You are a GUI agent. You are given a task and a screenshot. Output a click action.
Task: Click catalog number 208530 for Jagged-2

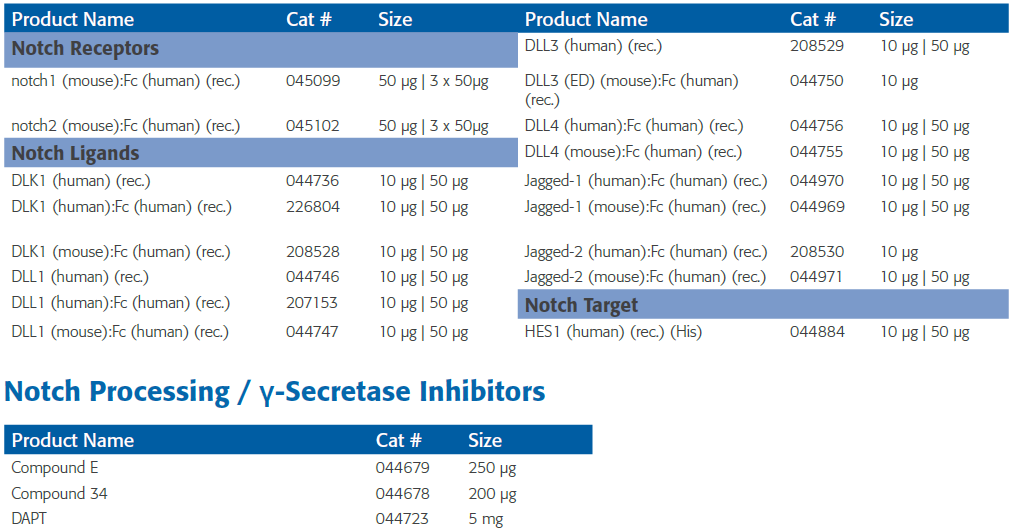coord(817,252)
